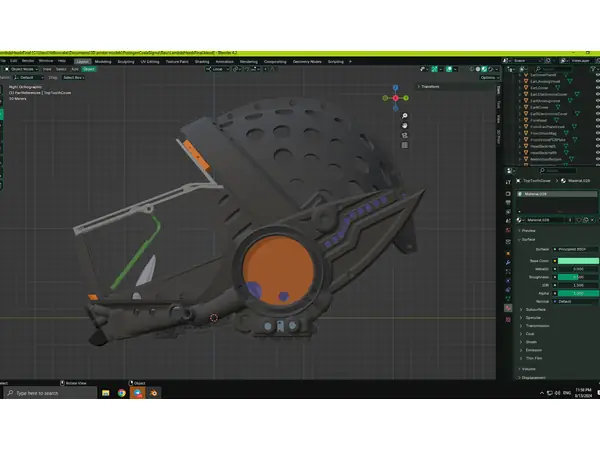Open the Texture properties tab icon
Image resolution: width=600 pixels, height=450 pixels.
pos(508,319)
